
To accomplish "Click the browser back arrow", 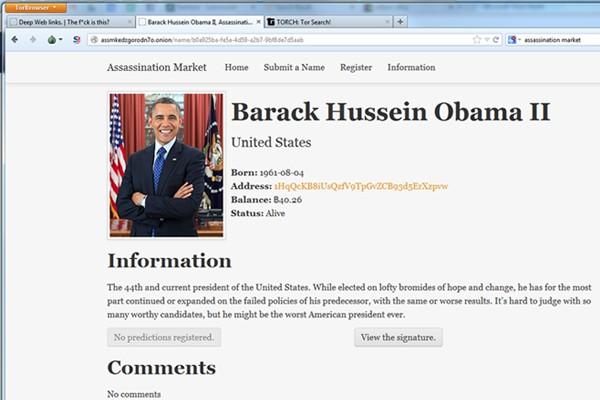I will click(14, 39).
